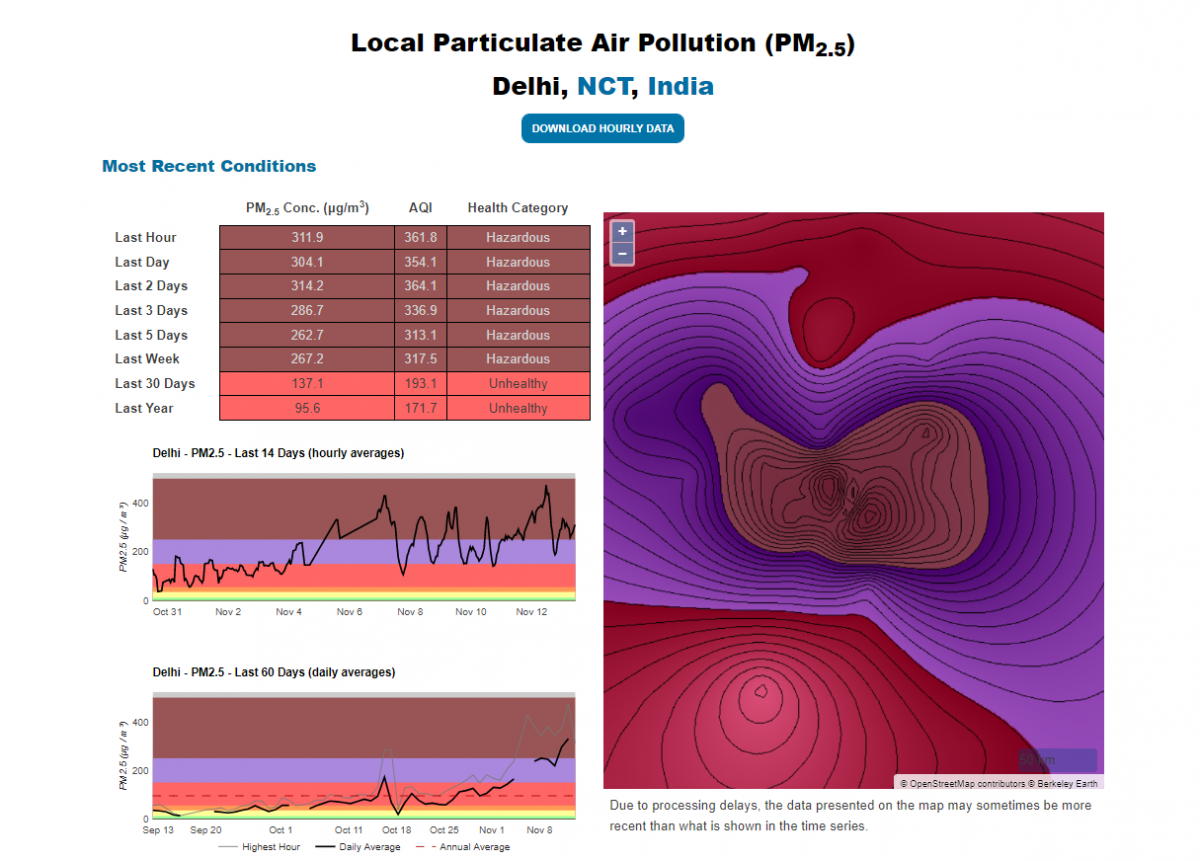Click the map scale bar
Viewport: 1200px width, 861px height.
pos(1057,760)
